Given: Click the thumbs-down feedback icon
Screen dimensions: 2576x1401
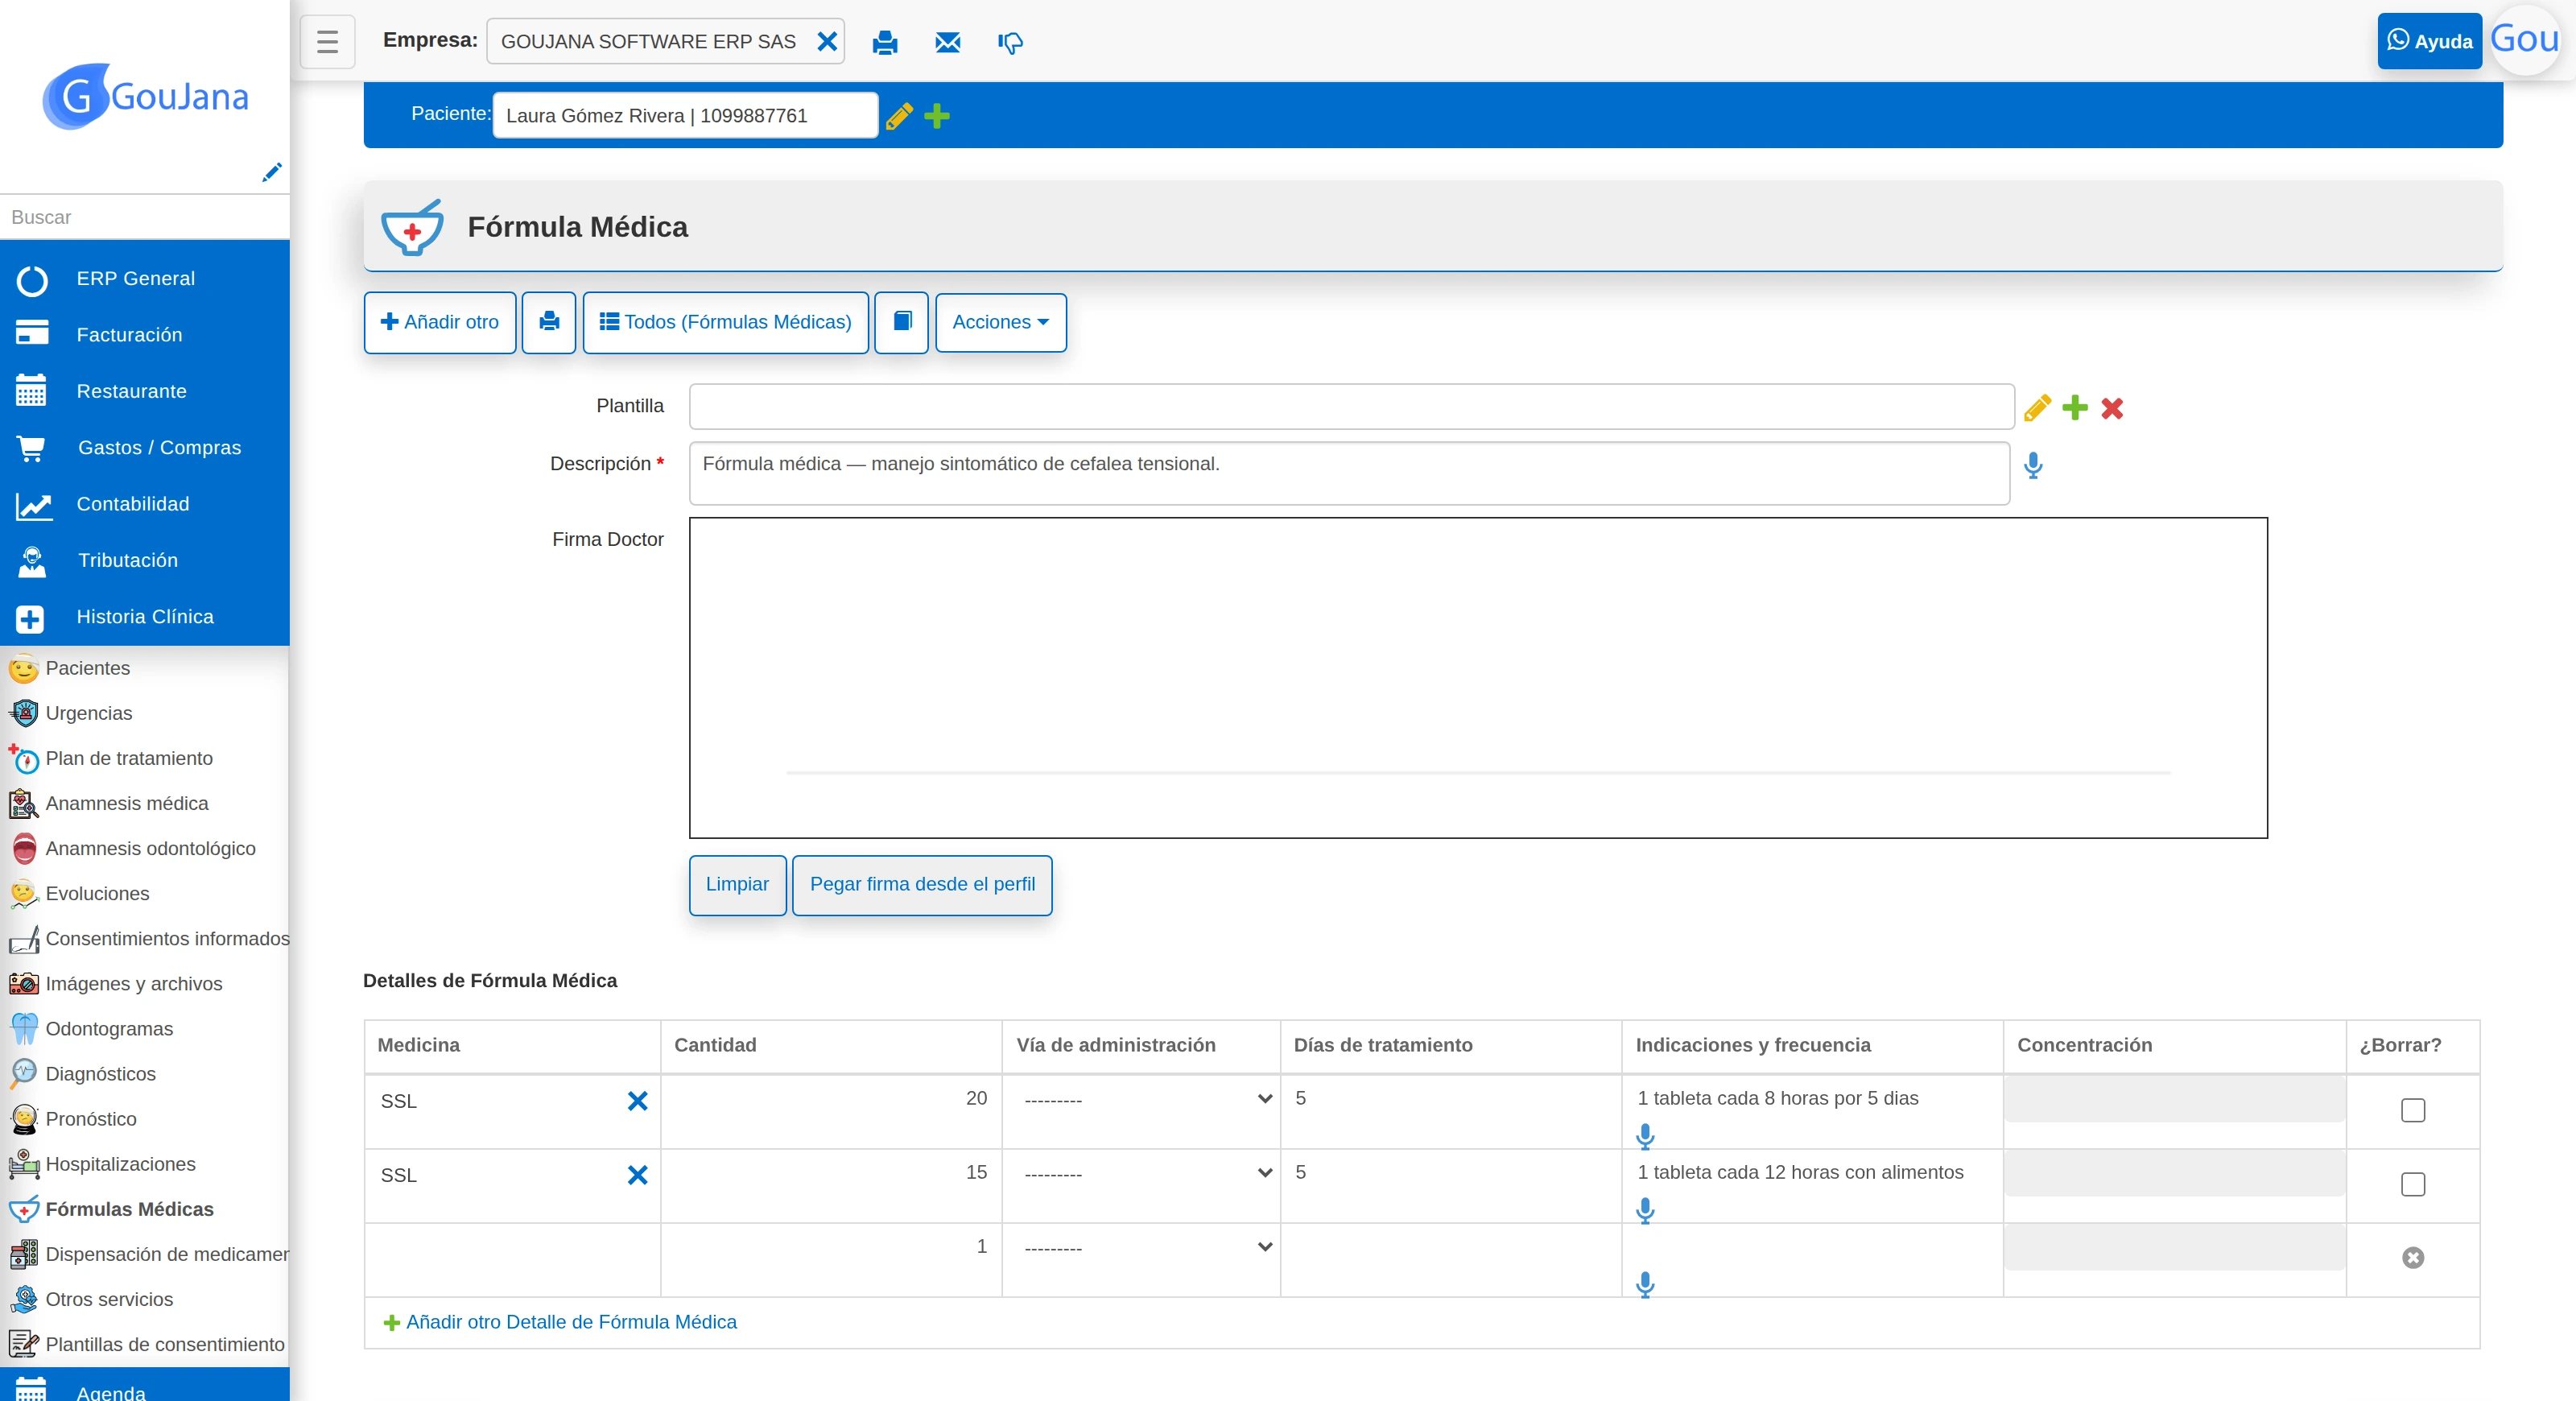Looking at the screenshot, I should [1010, 42].
